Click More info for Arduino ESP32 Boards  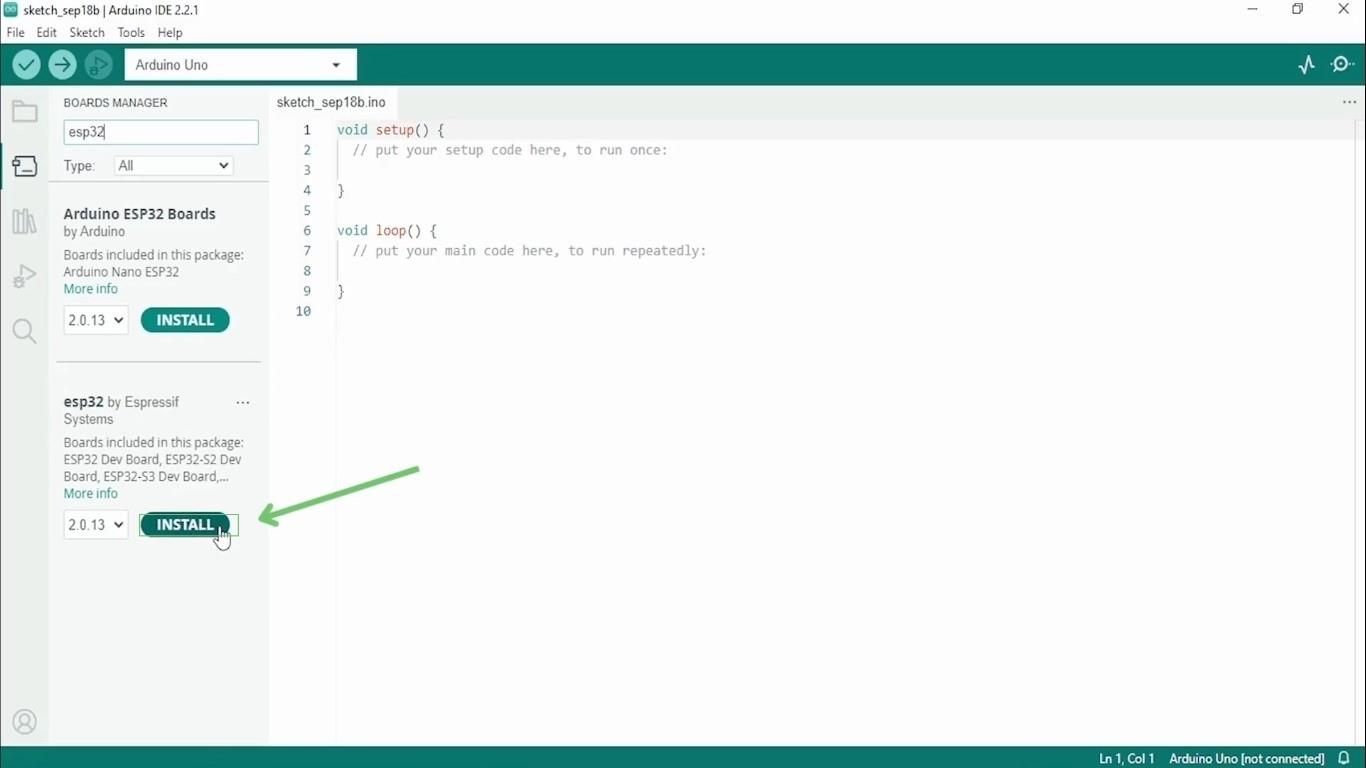(x=90, y=288)
